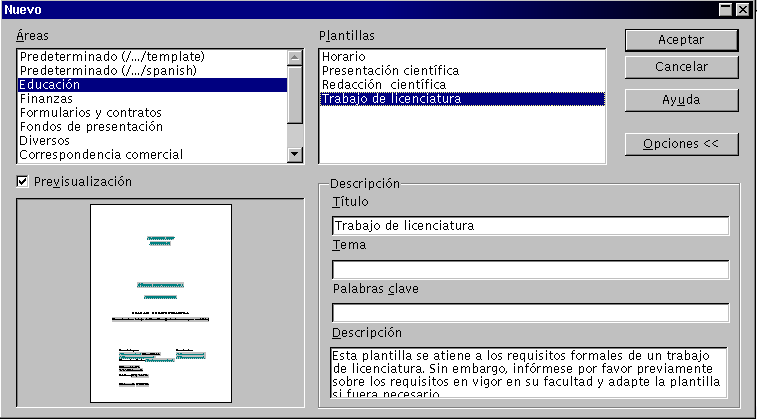757x419 pixels.
Task: Toggle the Previsualización checkbox
Action: 23,181
